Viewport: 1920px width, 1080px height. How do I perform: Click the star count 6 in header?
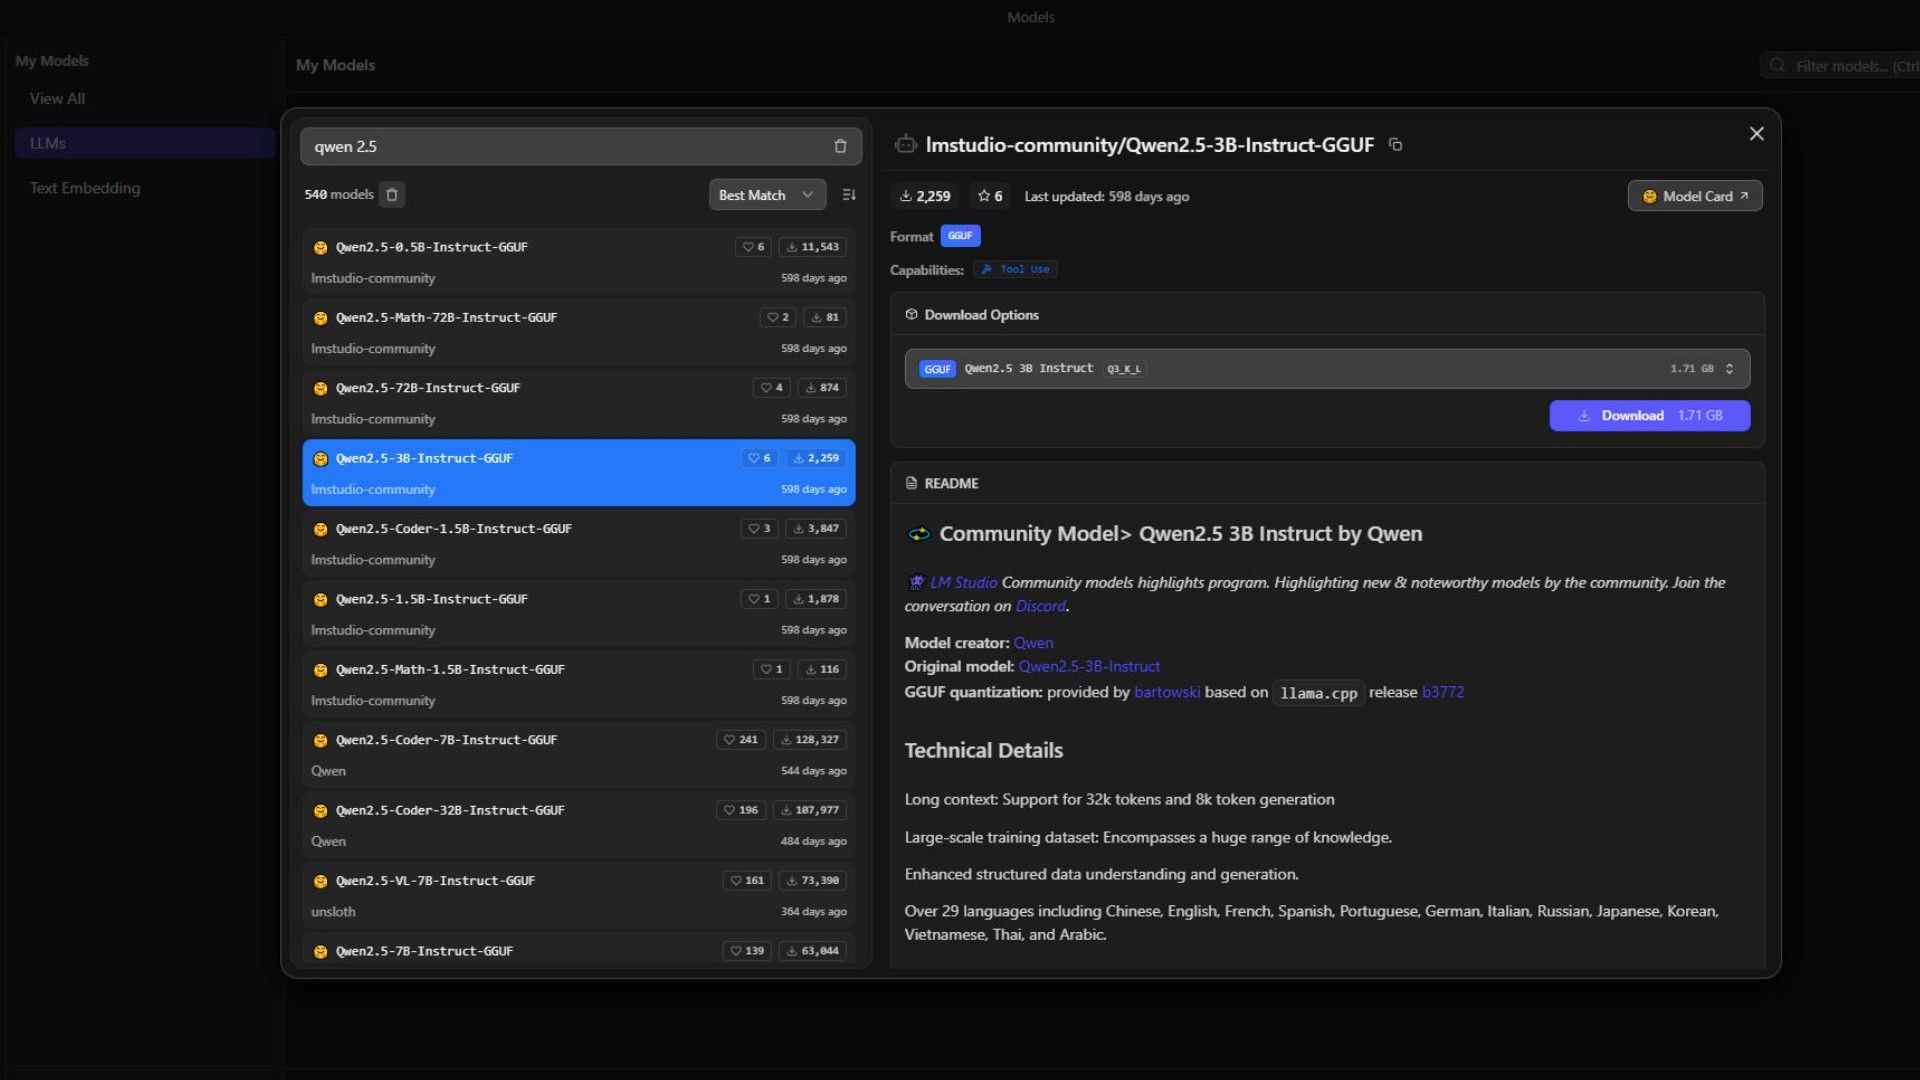click(990, 196)
